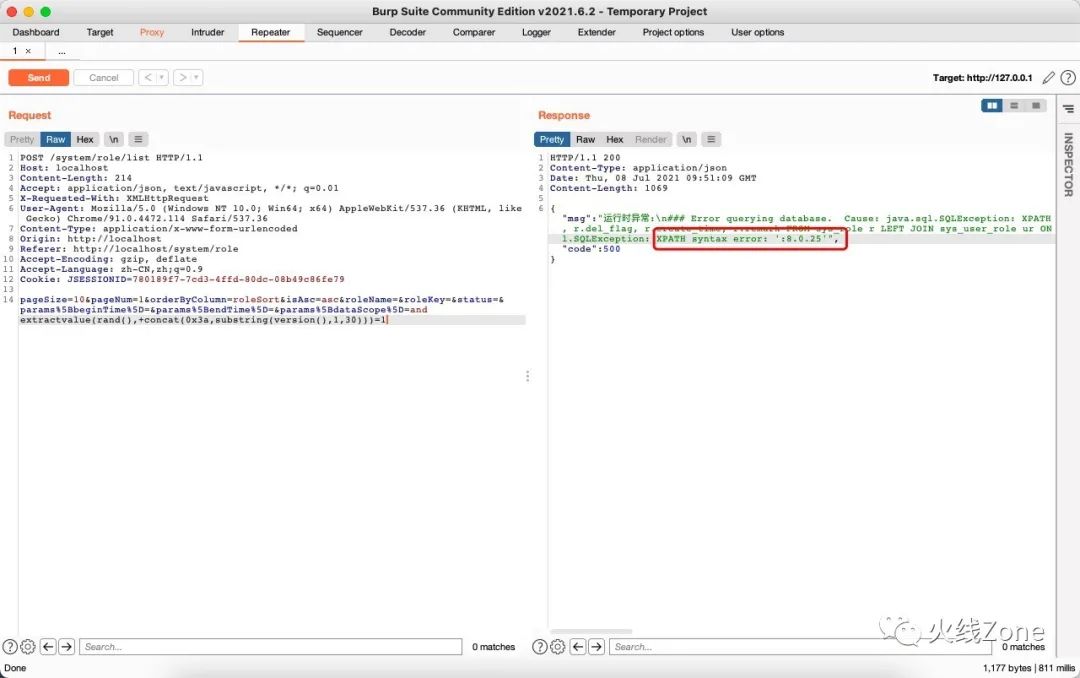Open request search settings gear

click(28, 647)
